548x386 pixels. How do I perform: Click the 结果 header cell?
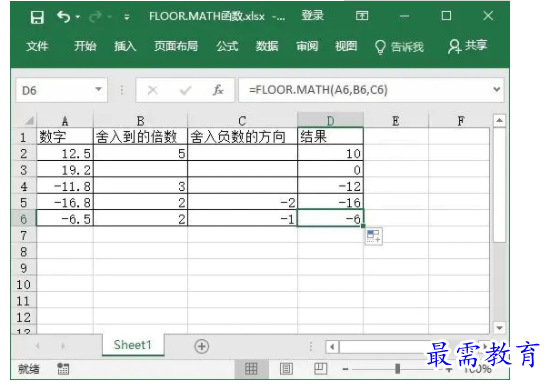(x=330, y=136)
